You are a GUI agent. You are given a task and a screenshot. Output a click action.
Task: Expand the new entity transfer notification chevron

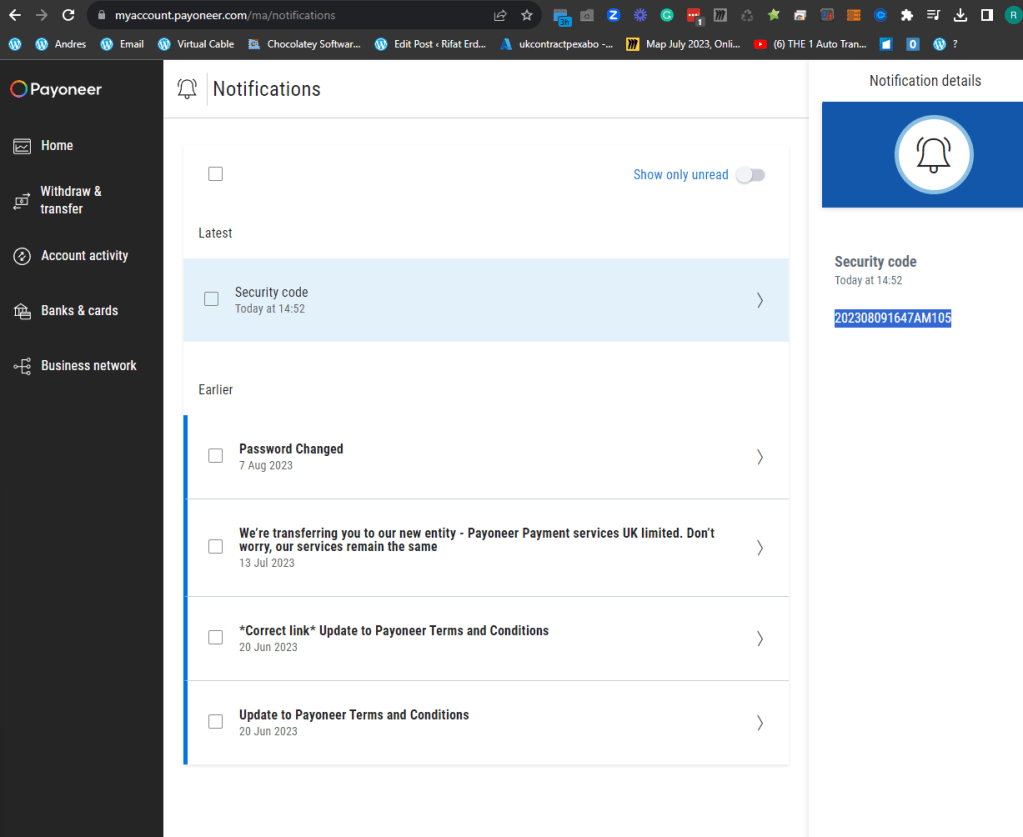click(x=760, y=547)
